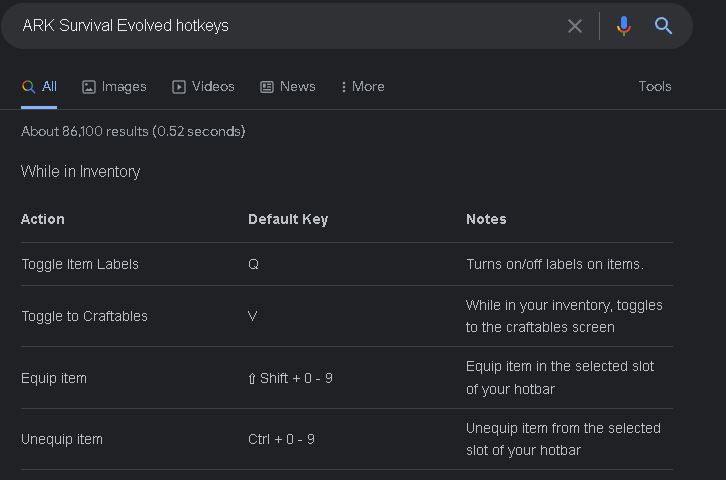726x480 pixels.
Task: Switch to the Videos tab
Action: coord(203,87)
